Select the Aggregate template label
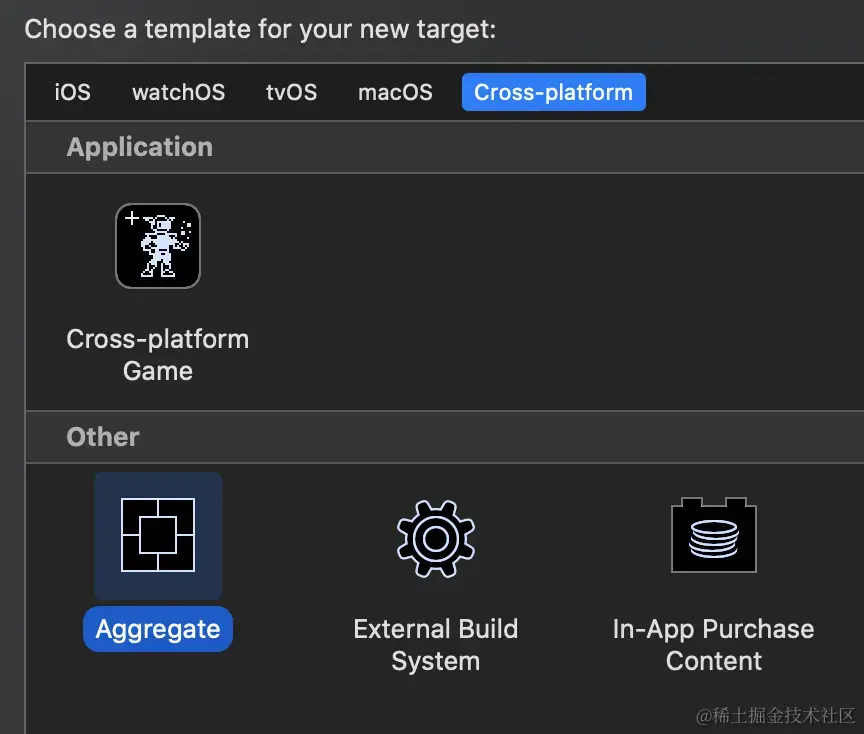Image resolution: width=864 pixels, height=734 pixels. pyautogui.click(x=157, y=629)
